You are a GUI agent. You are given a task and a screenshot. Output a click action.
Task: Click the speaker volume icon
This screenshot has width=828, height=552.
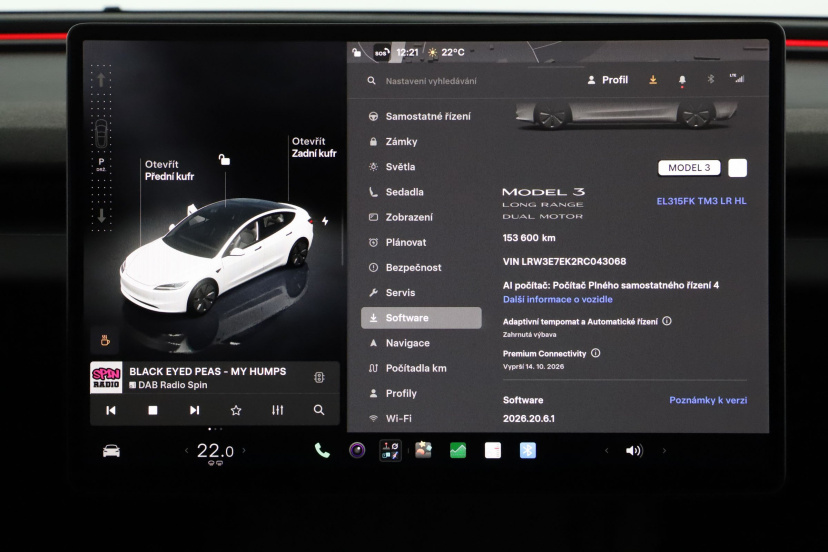(x=634, y=451)
